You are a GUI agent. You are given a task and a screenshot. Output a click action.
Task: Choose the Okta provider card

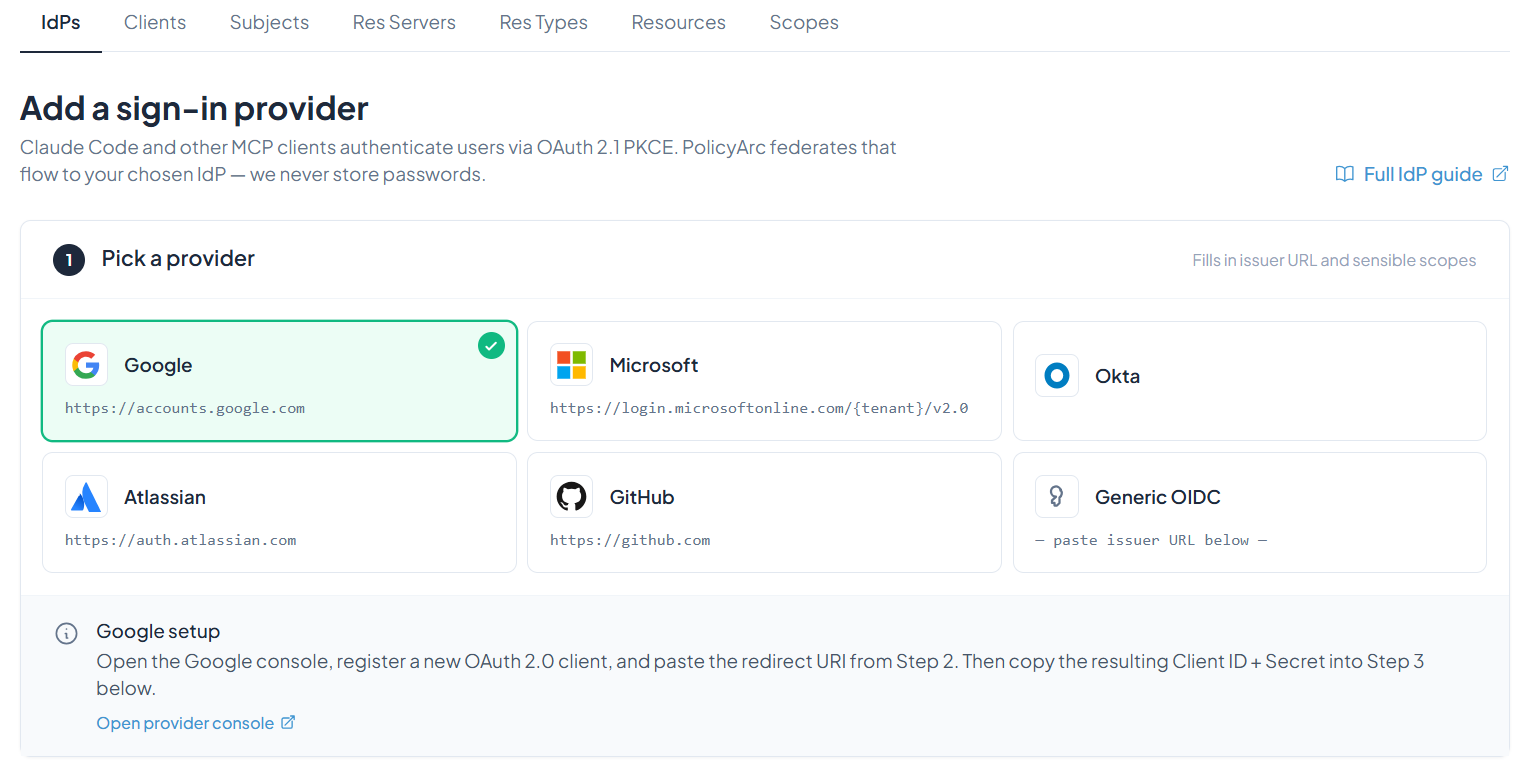[x=1250, y=381]
